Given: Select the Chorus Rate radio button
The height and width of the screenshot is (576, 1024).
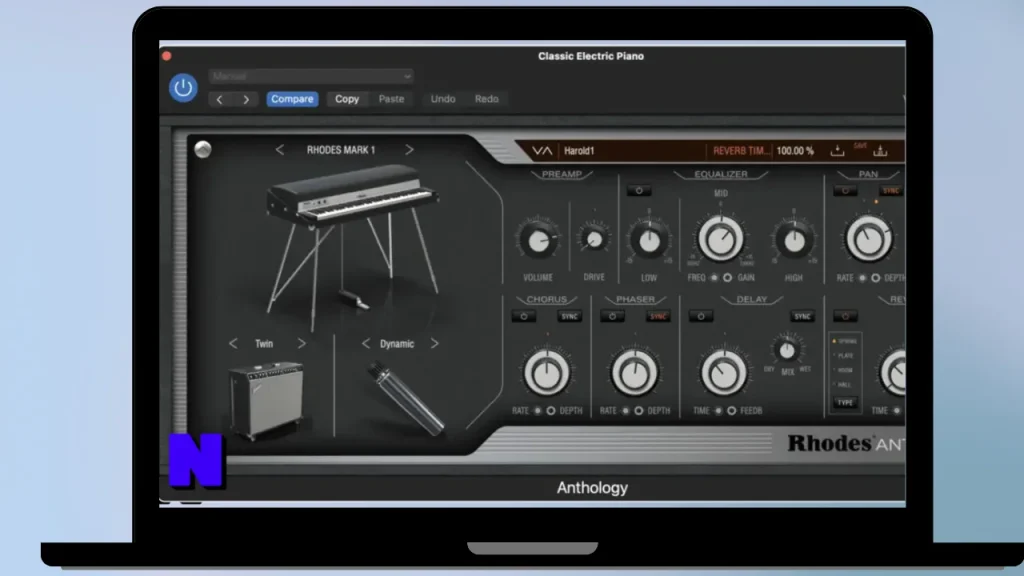Looking at the screenshot, I should 537,411.
